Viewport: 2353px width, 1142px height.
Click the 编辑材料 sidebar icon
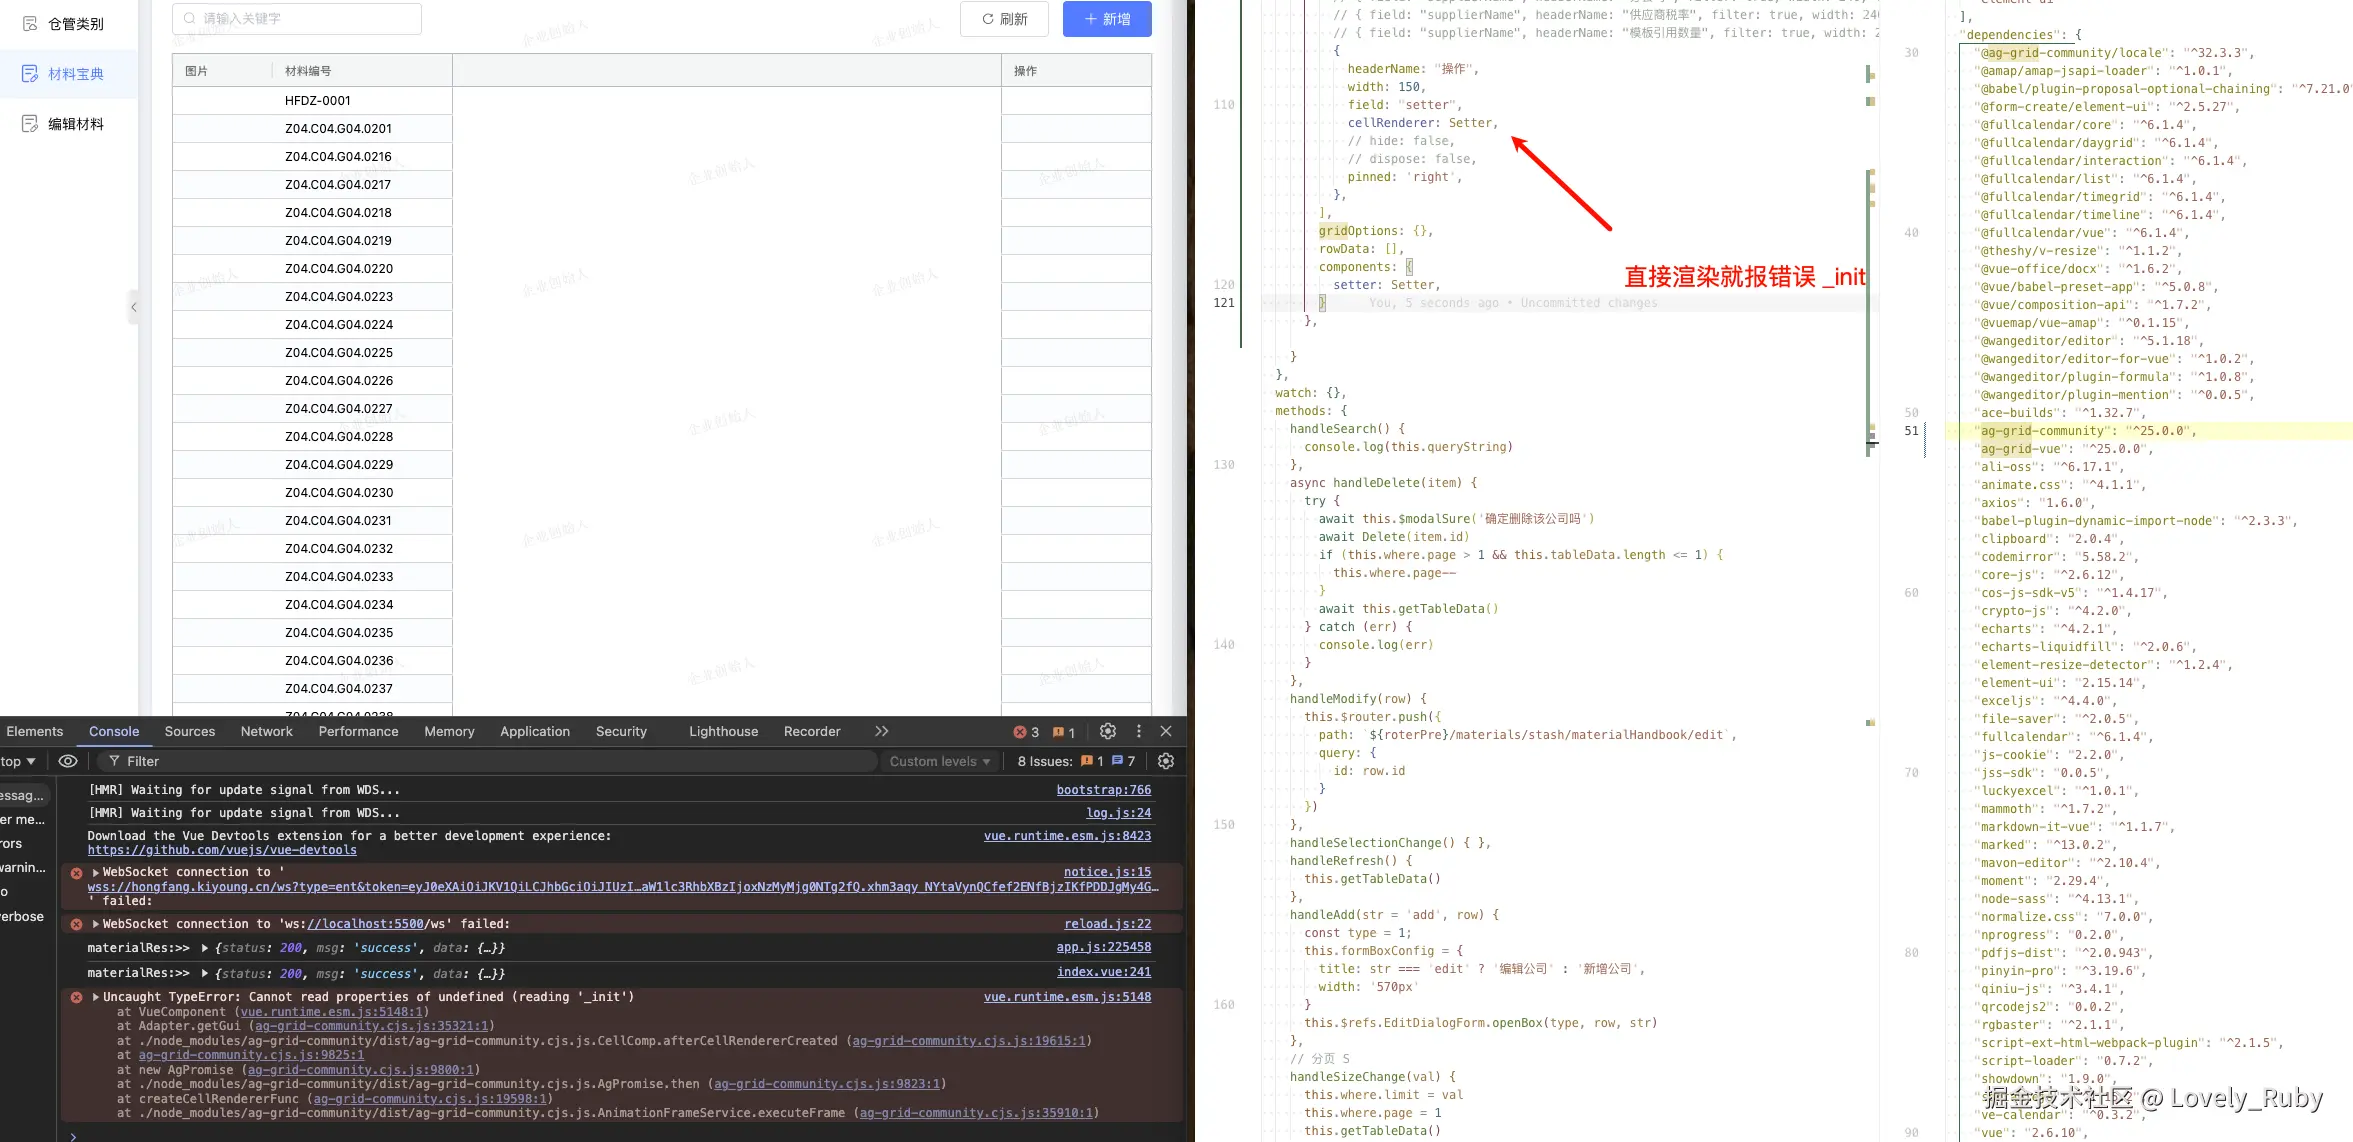click(x=30, y=124)
